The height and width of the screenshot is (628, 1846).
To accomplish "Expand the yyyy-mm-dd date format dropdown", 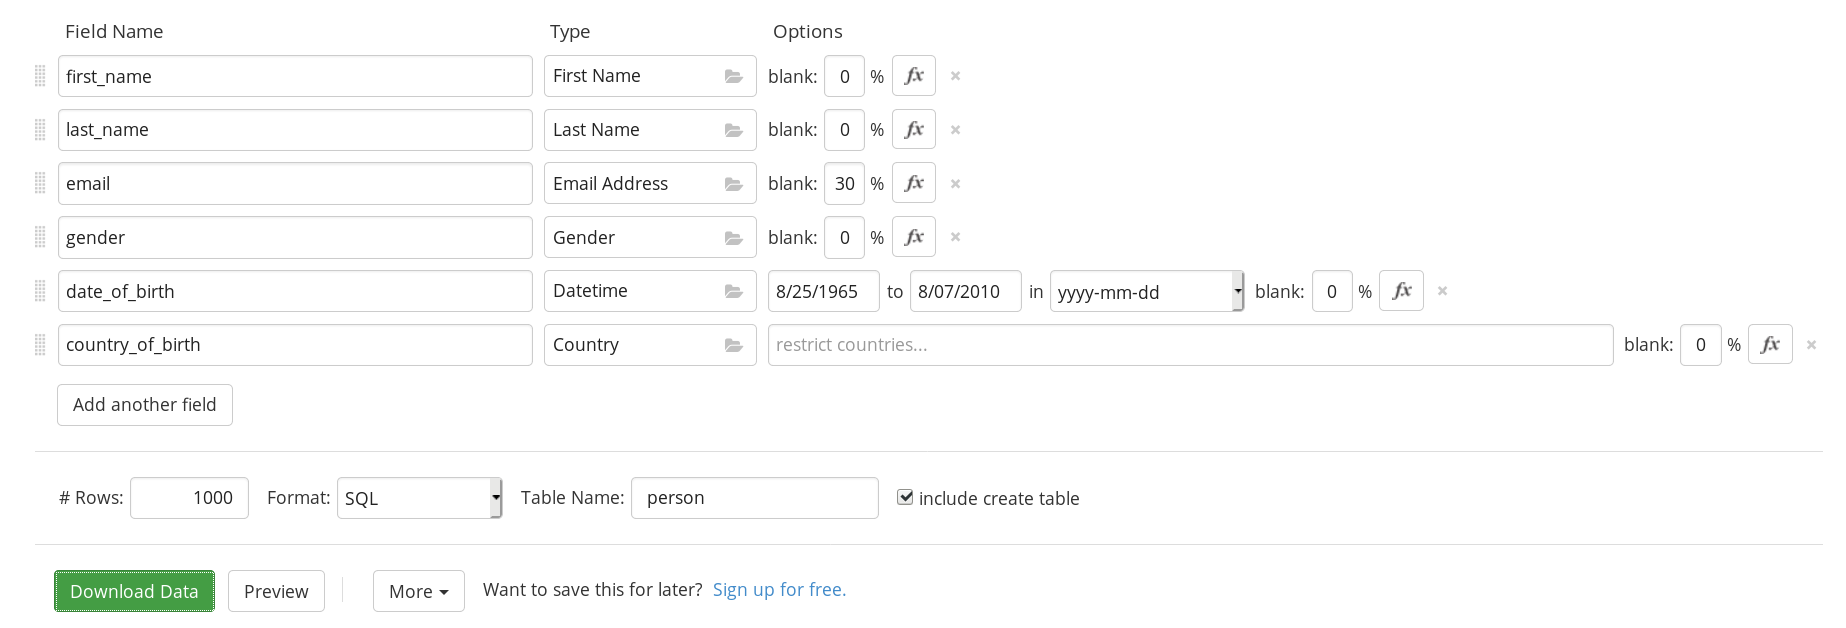I will pyautogui.click(x=1146, y=292).
